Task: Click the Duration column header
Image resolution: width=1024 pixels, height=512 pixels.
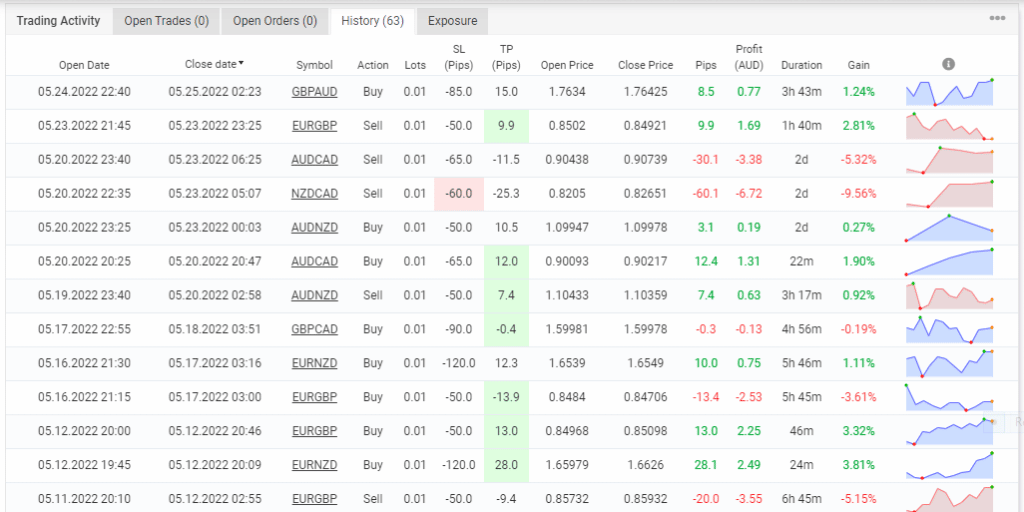Action: [801, 65]
